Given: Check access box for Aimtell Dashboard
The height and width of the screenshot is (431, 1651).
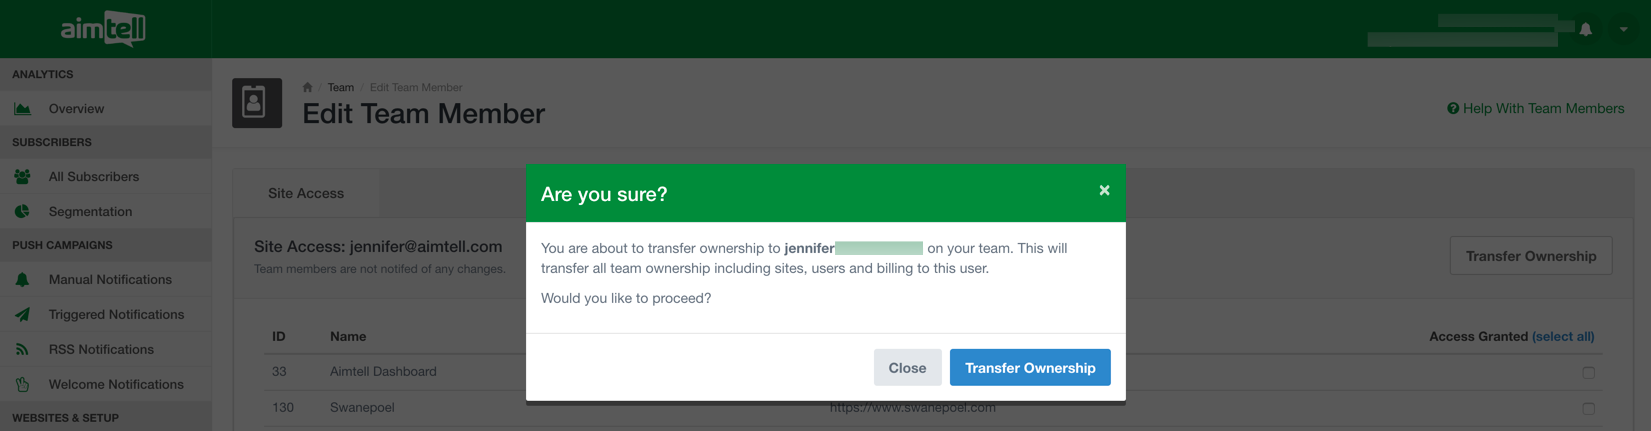Looking at the screenshot, I should coord(1588,372).
